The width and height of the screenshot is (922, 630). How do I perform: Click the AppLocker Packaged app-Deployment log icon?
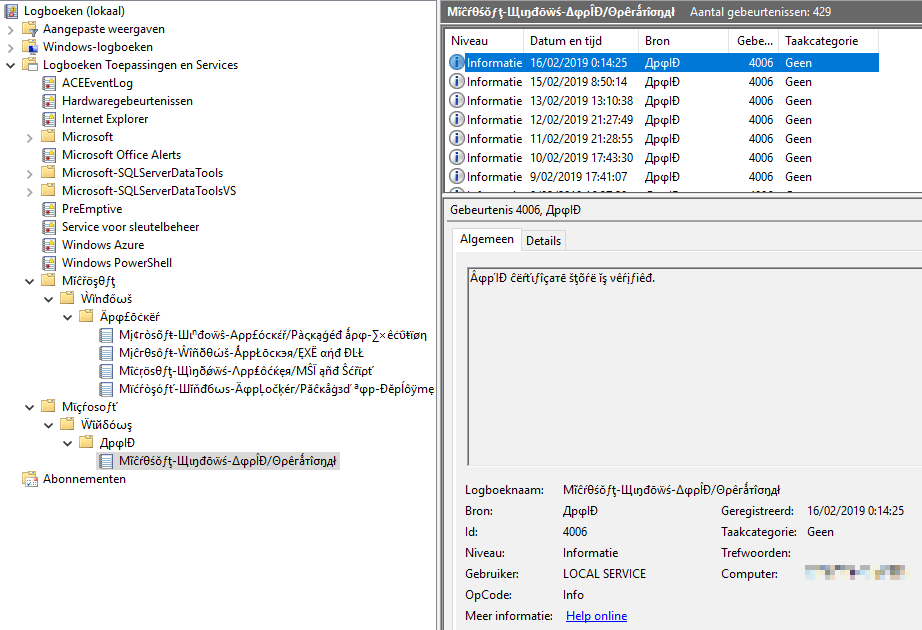tap(106, 389)
